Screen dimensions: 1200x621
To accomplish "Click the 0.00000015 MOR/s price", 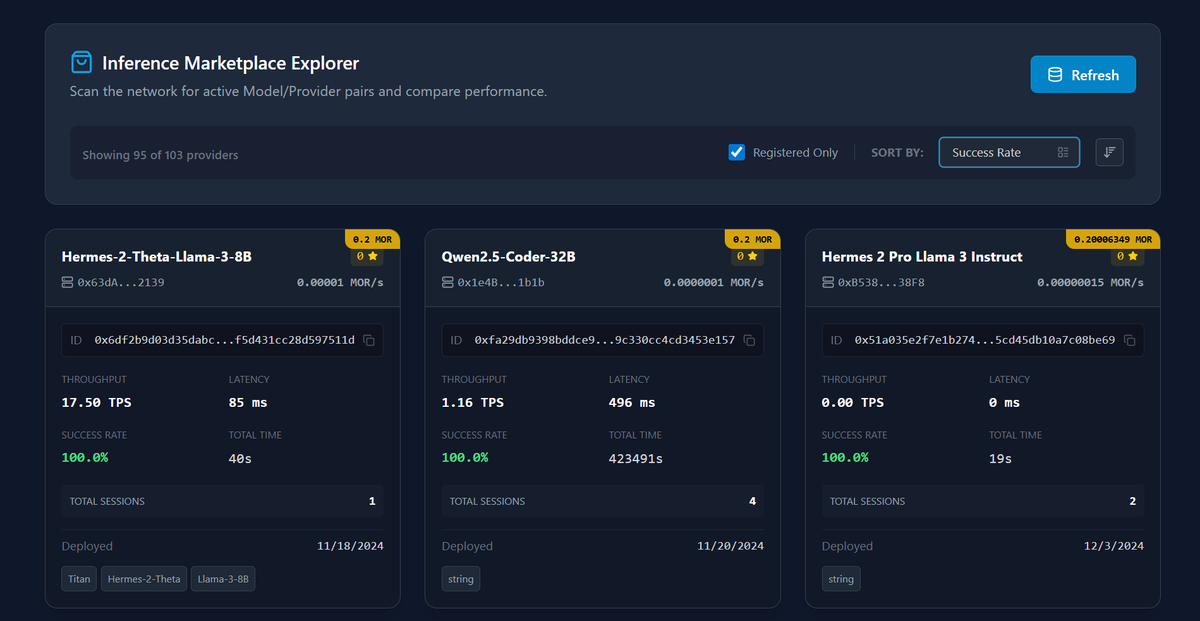I will [x=1090, y=283].
